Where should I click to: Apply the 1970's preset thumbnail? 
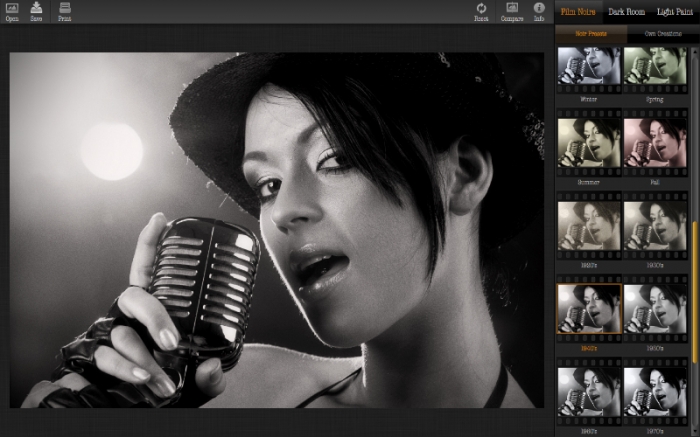655,392
